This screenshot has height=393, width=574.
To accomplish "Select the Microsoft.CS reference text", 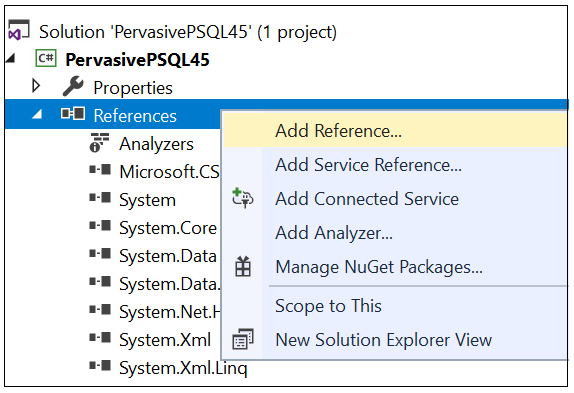I will click(169, 172).
